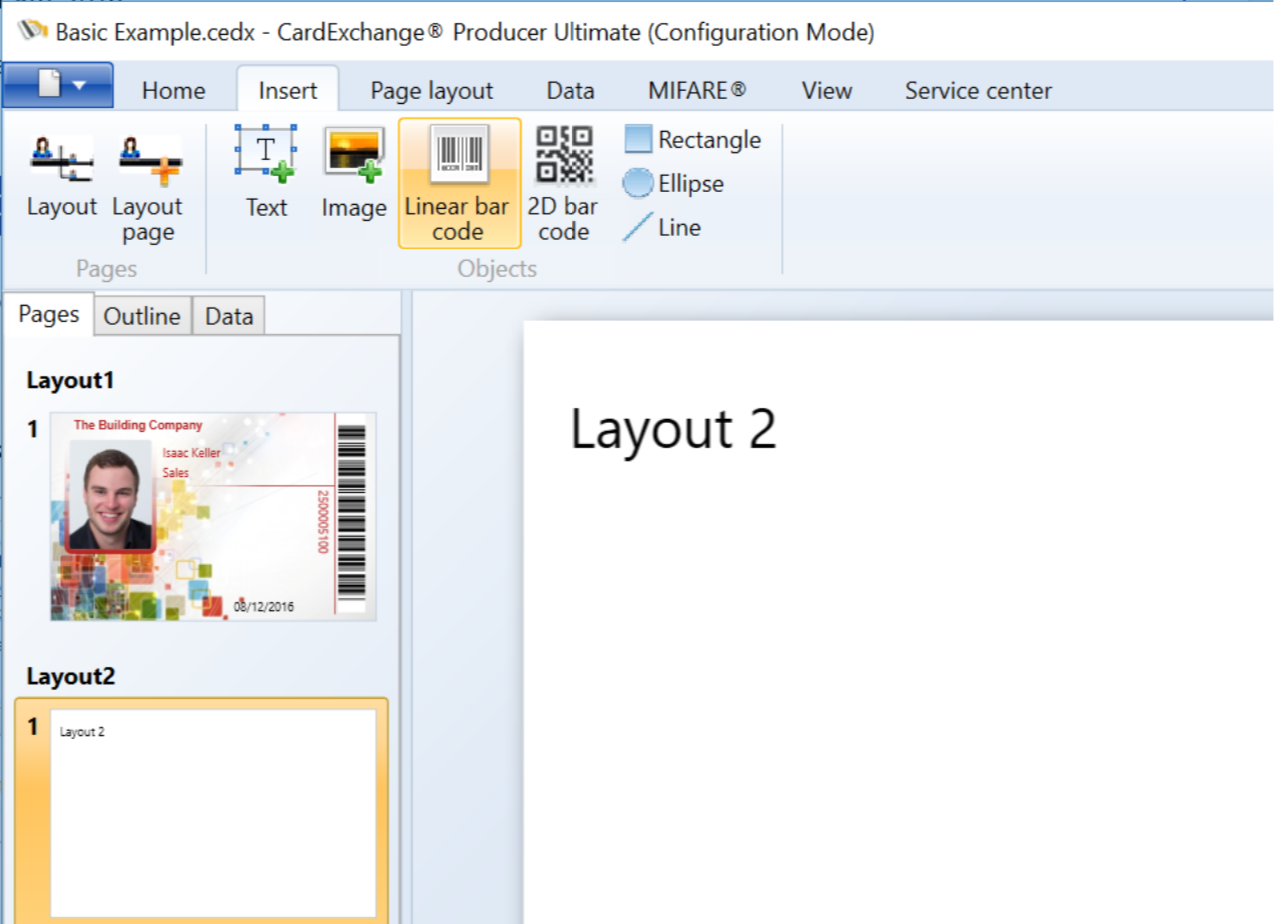The image size is (1274, 924).
Task: Open the Data panel tab
Action: pyautogui.click(x=228, y=315)
